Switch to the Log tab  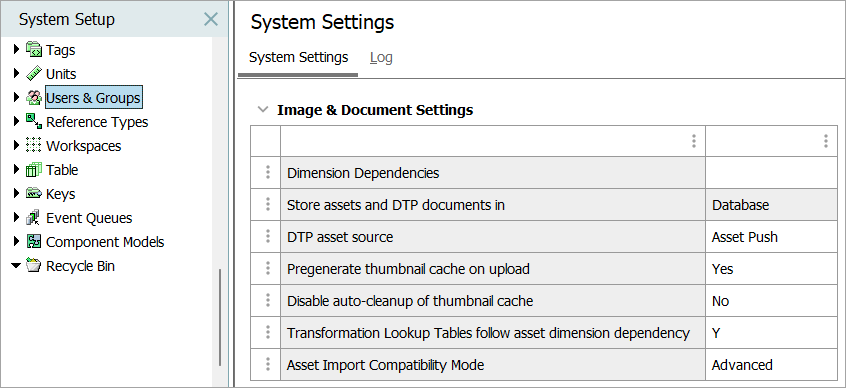pos(381,57)
